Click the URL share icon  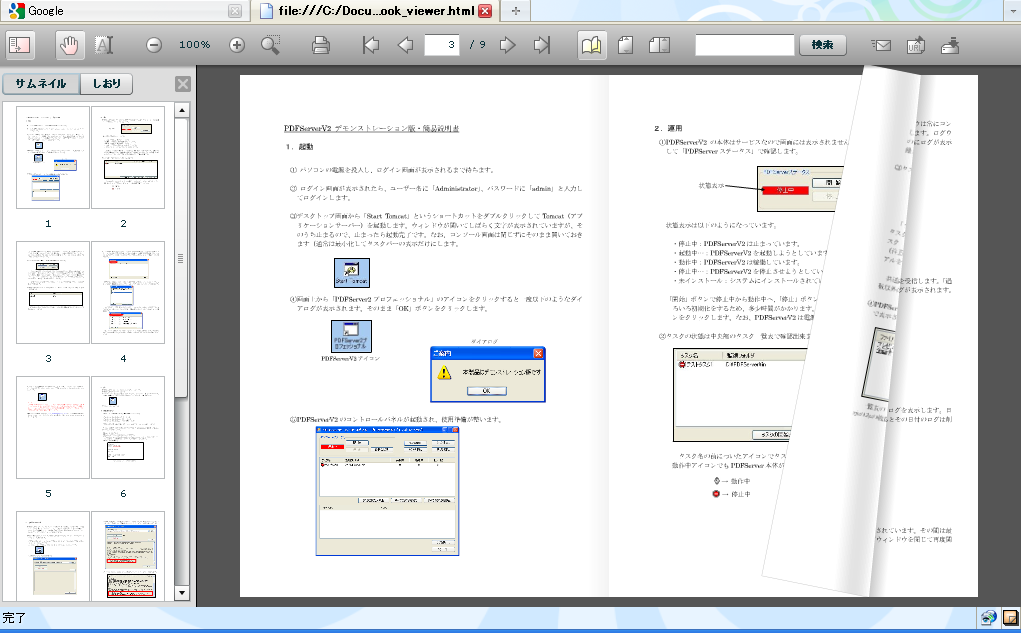916,45
